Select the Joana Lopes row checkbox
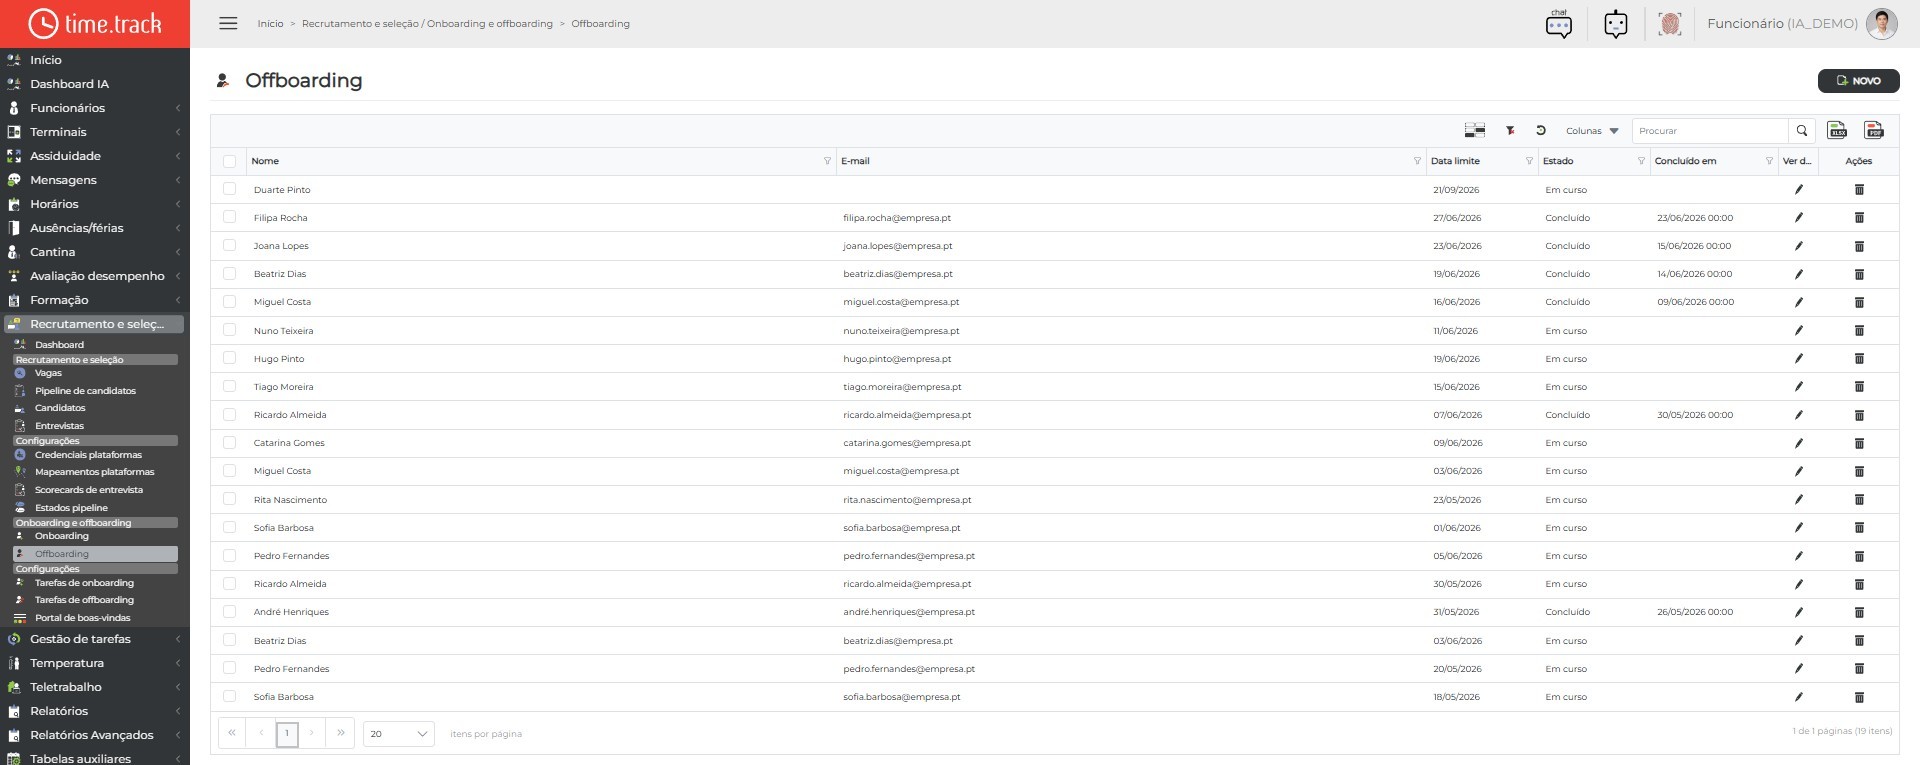The width and height of the screenshot is (1920, 765). pyautogui.click(x=229, y=245)
